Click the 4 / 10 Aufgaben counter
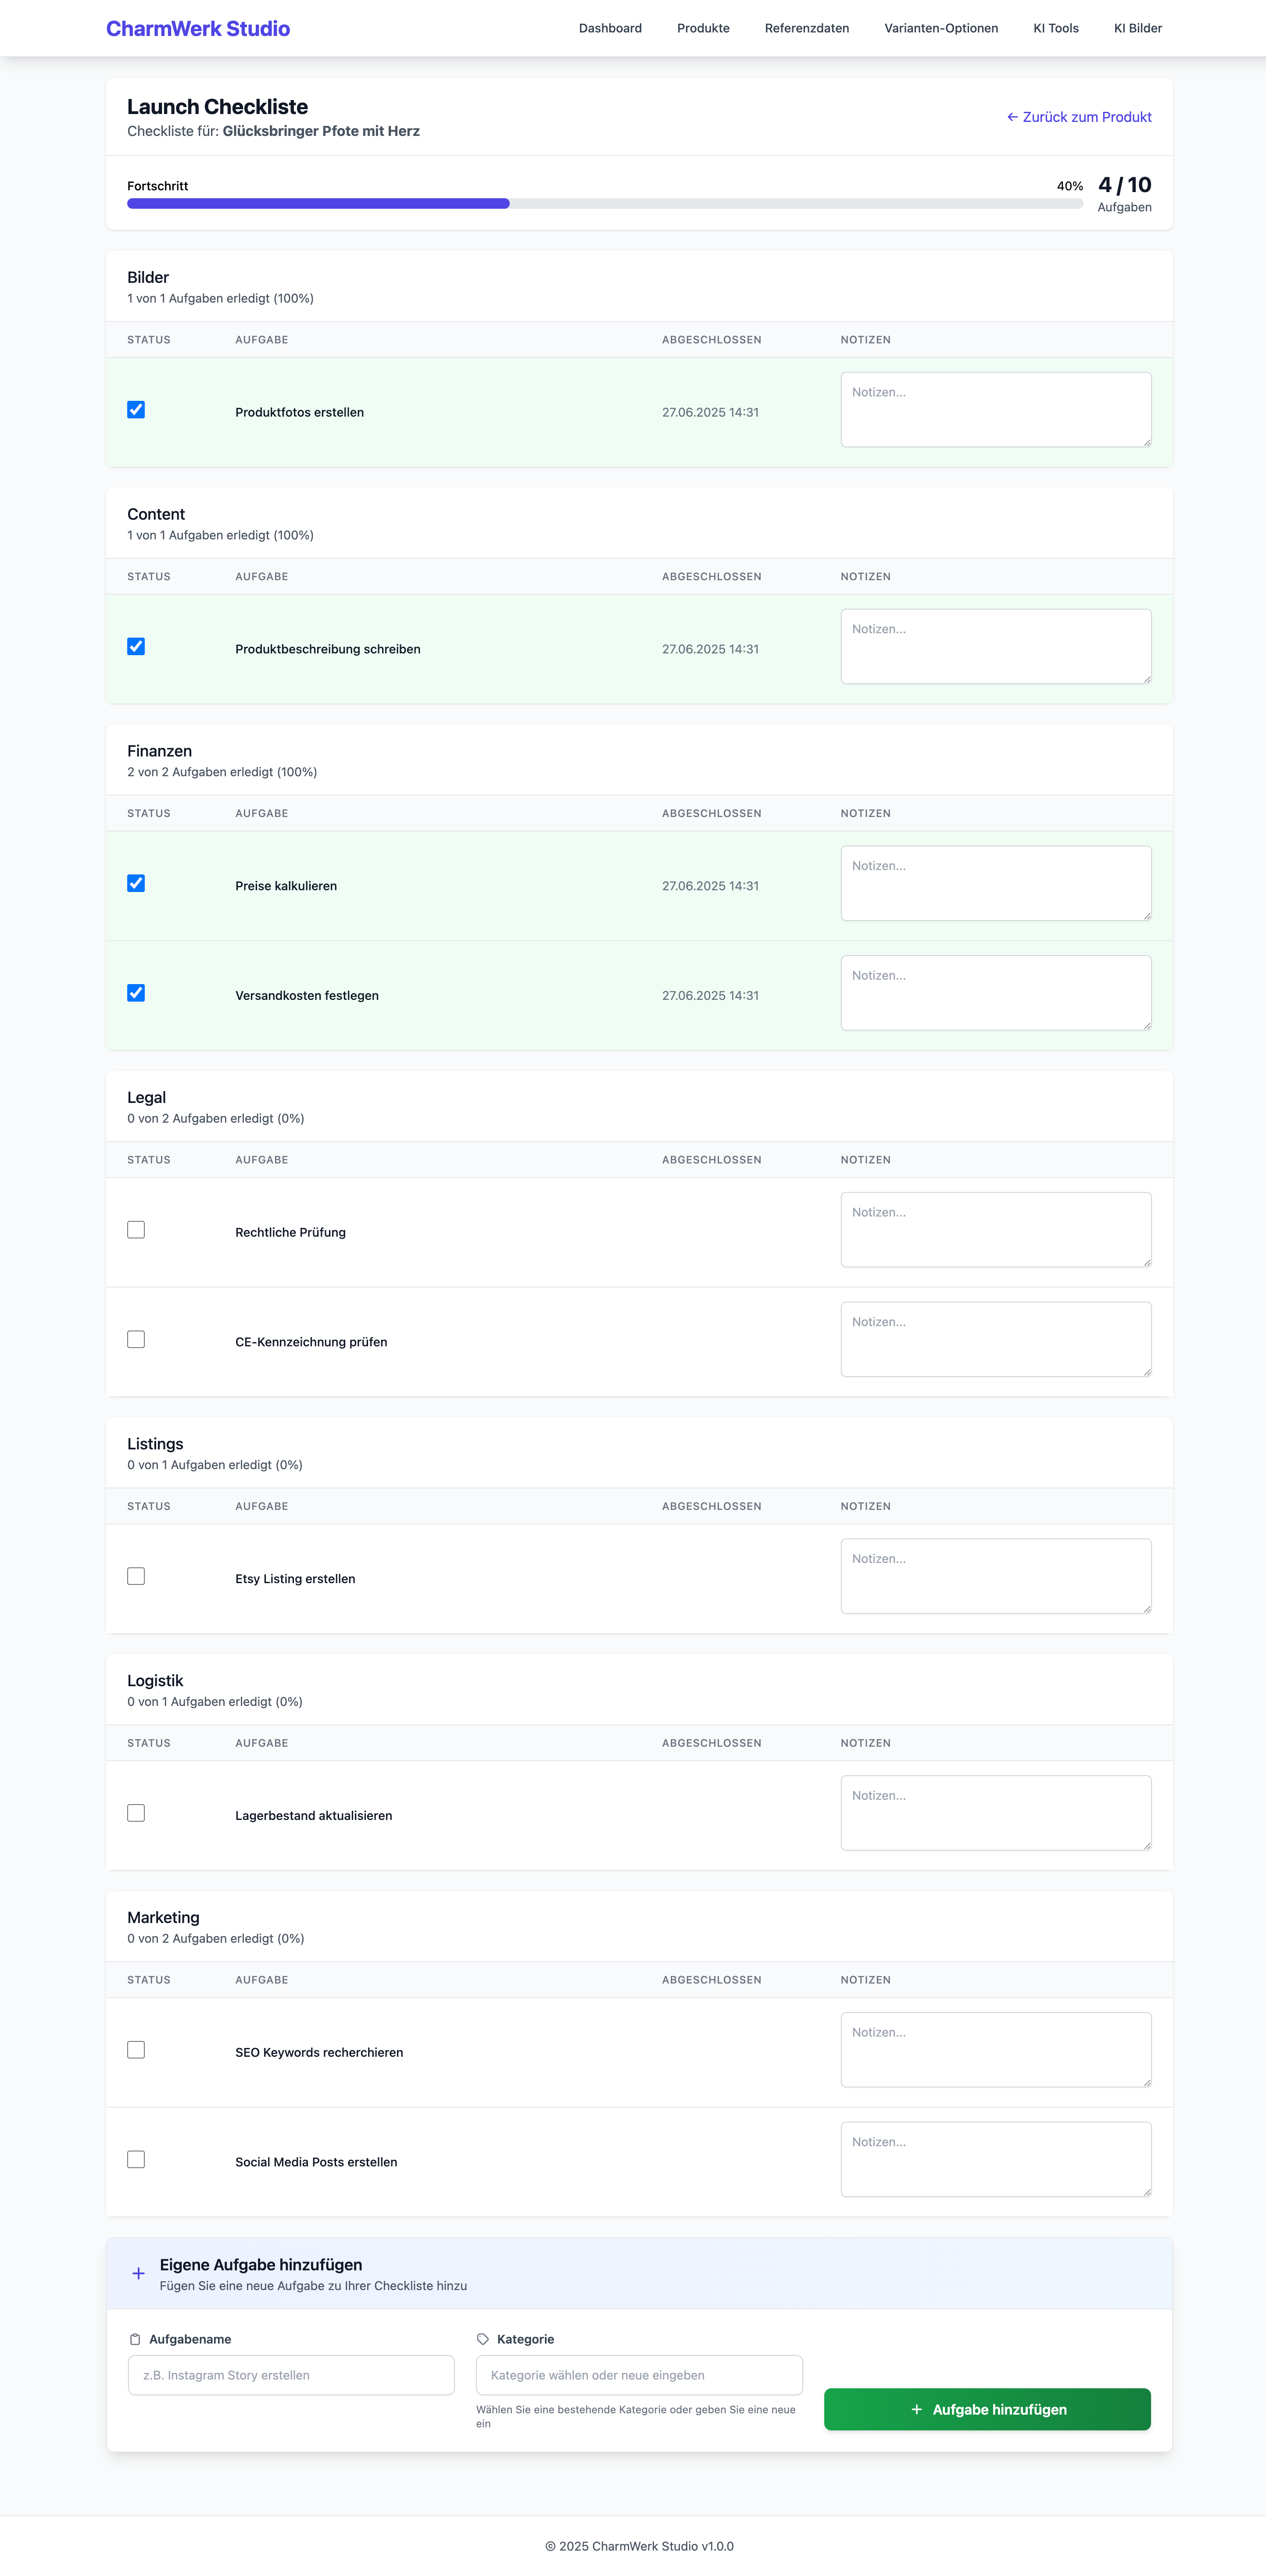 point(1125,194)
